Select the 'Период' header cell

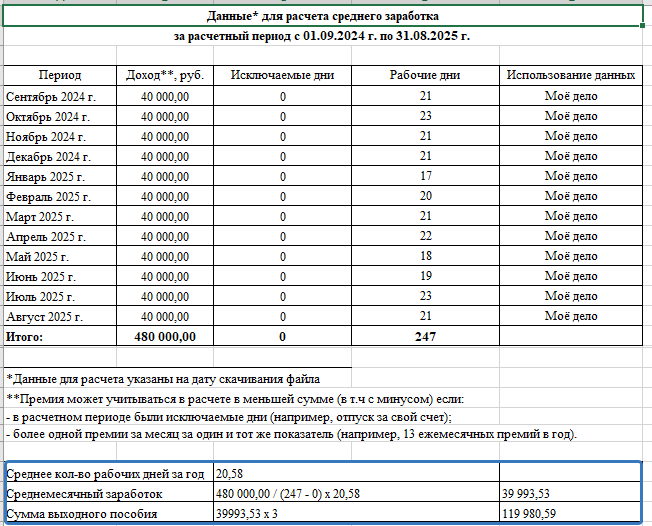click(60, 75)
